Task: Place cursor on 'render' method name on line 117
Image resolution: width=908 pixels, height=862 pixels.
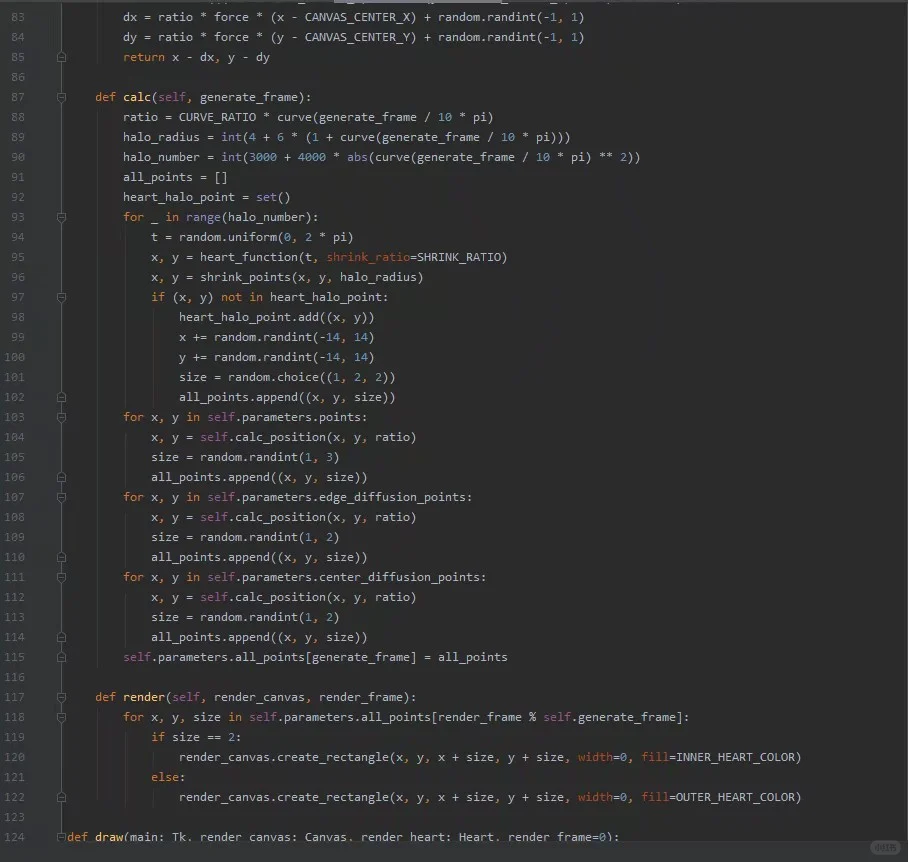Action: click(x=144, y=697)
